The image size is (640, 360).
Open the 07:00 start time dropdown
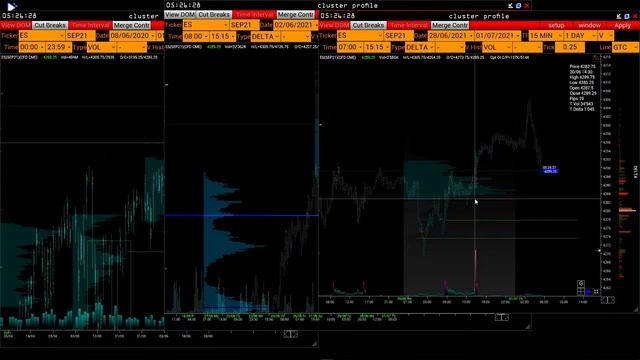[351, 47]
